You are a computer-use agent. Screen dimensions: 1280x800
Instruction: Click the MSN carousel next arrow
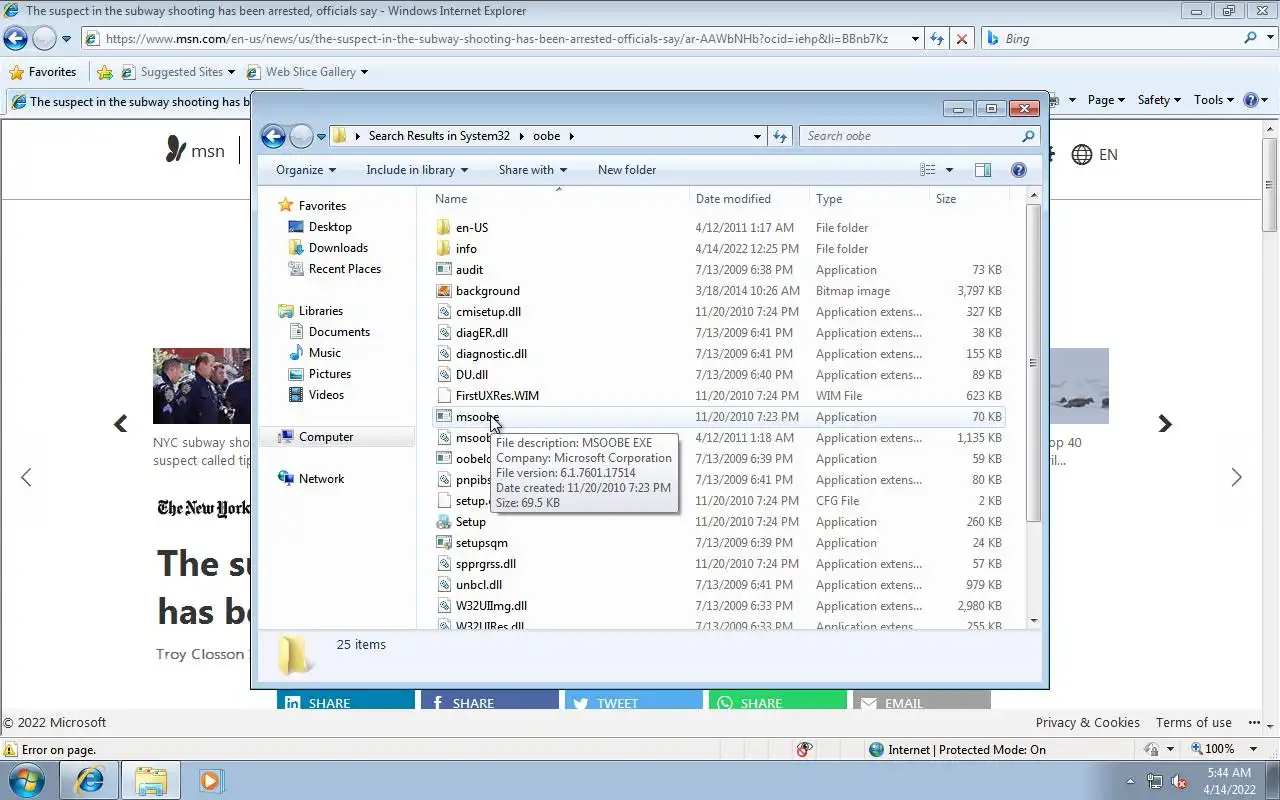[x=1165, y=424]
